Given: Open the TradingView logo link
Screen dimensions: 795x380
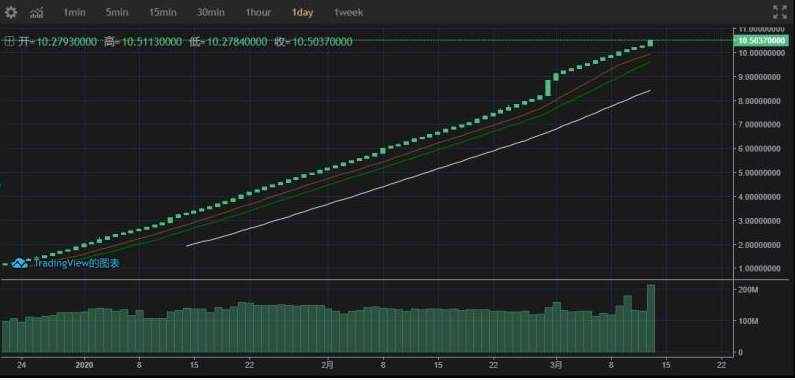Looking at the screenshot, I should coord(20,263).
